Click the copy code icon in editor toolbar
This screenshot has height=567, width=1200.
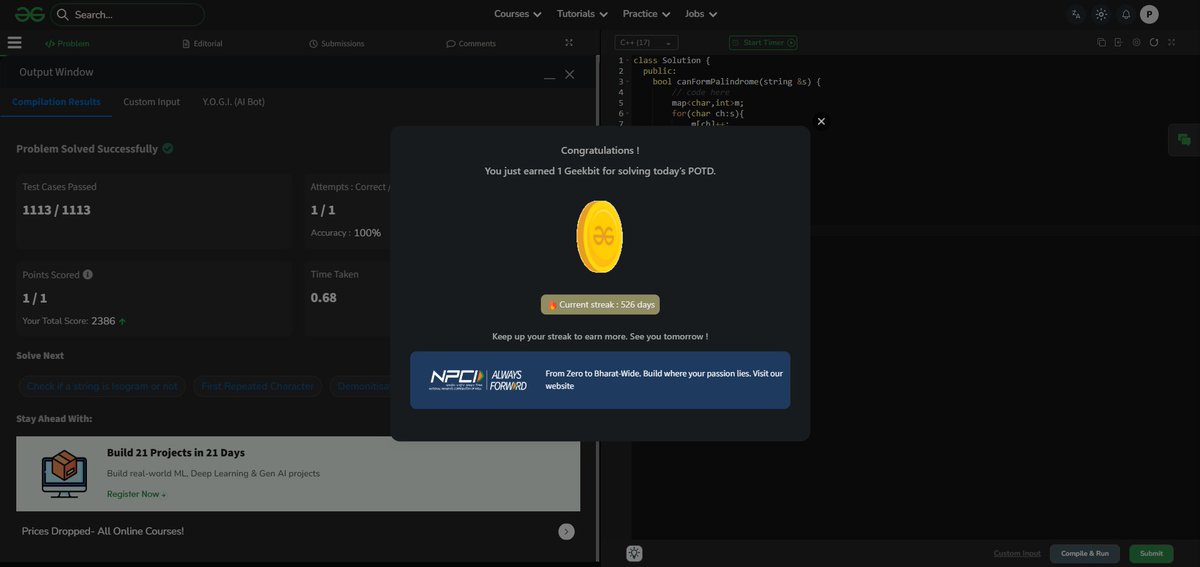(1101, 43)
